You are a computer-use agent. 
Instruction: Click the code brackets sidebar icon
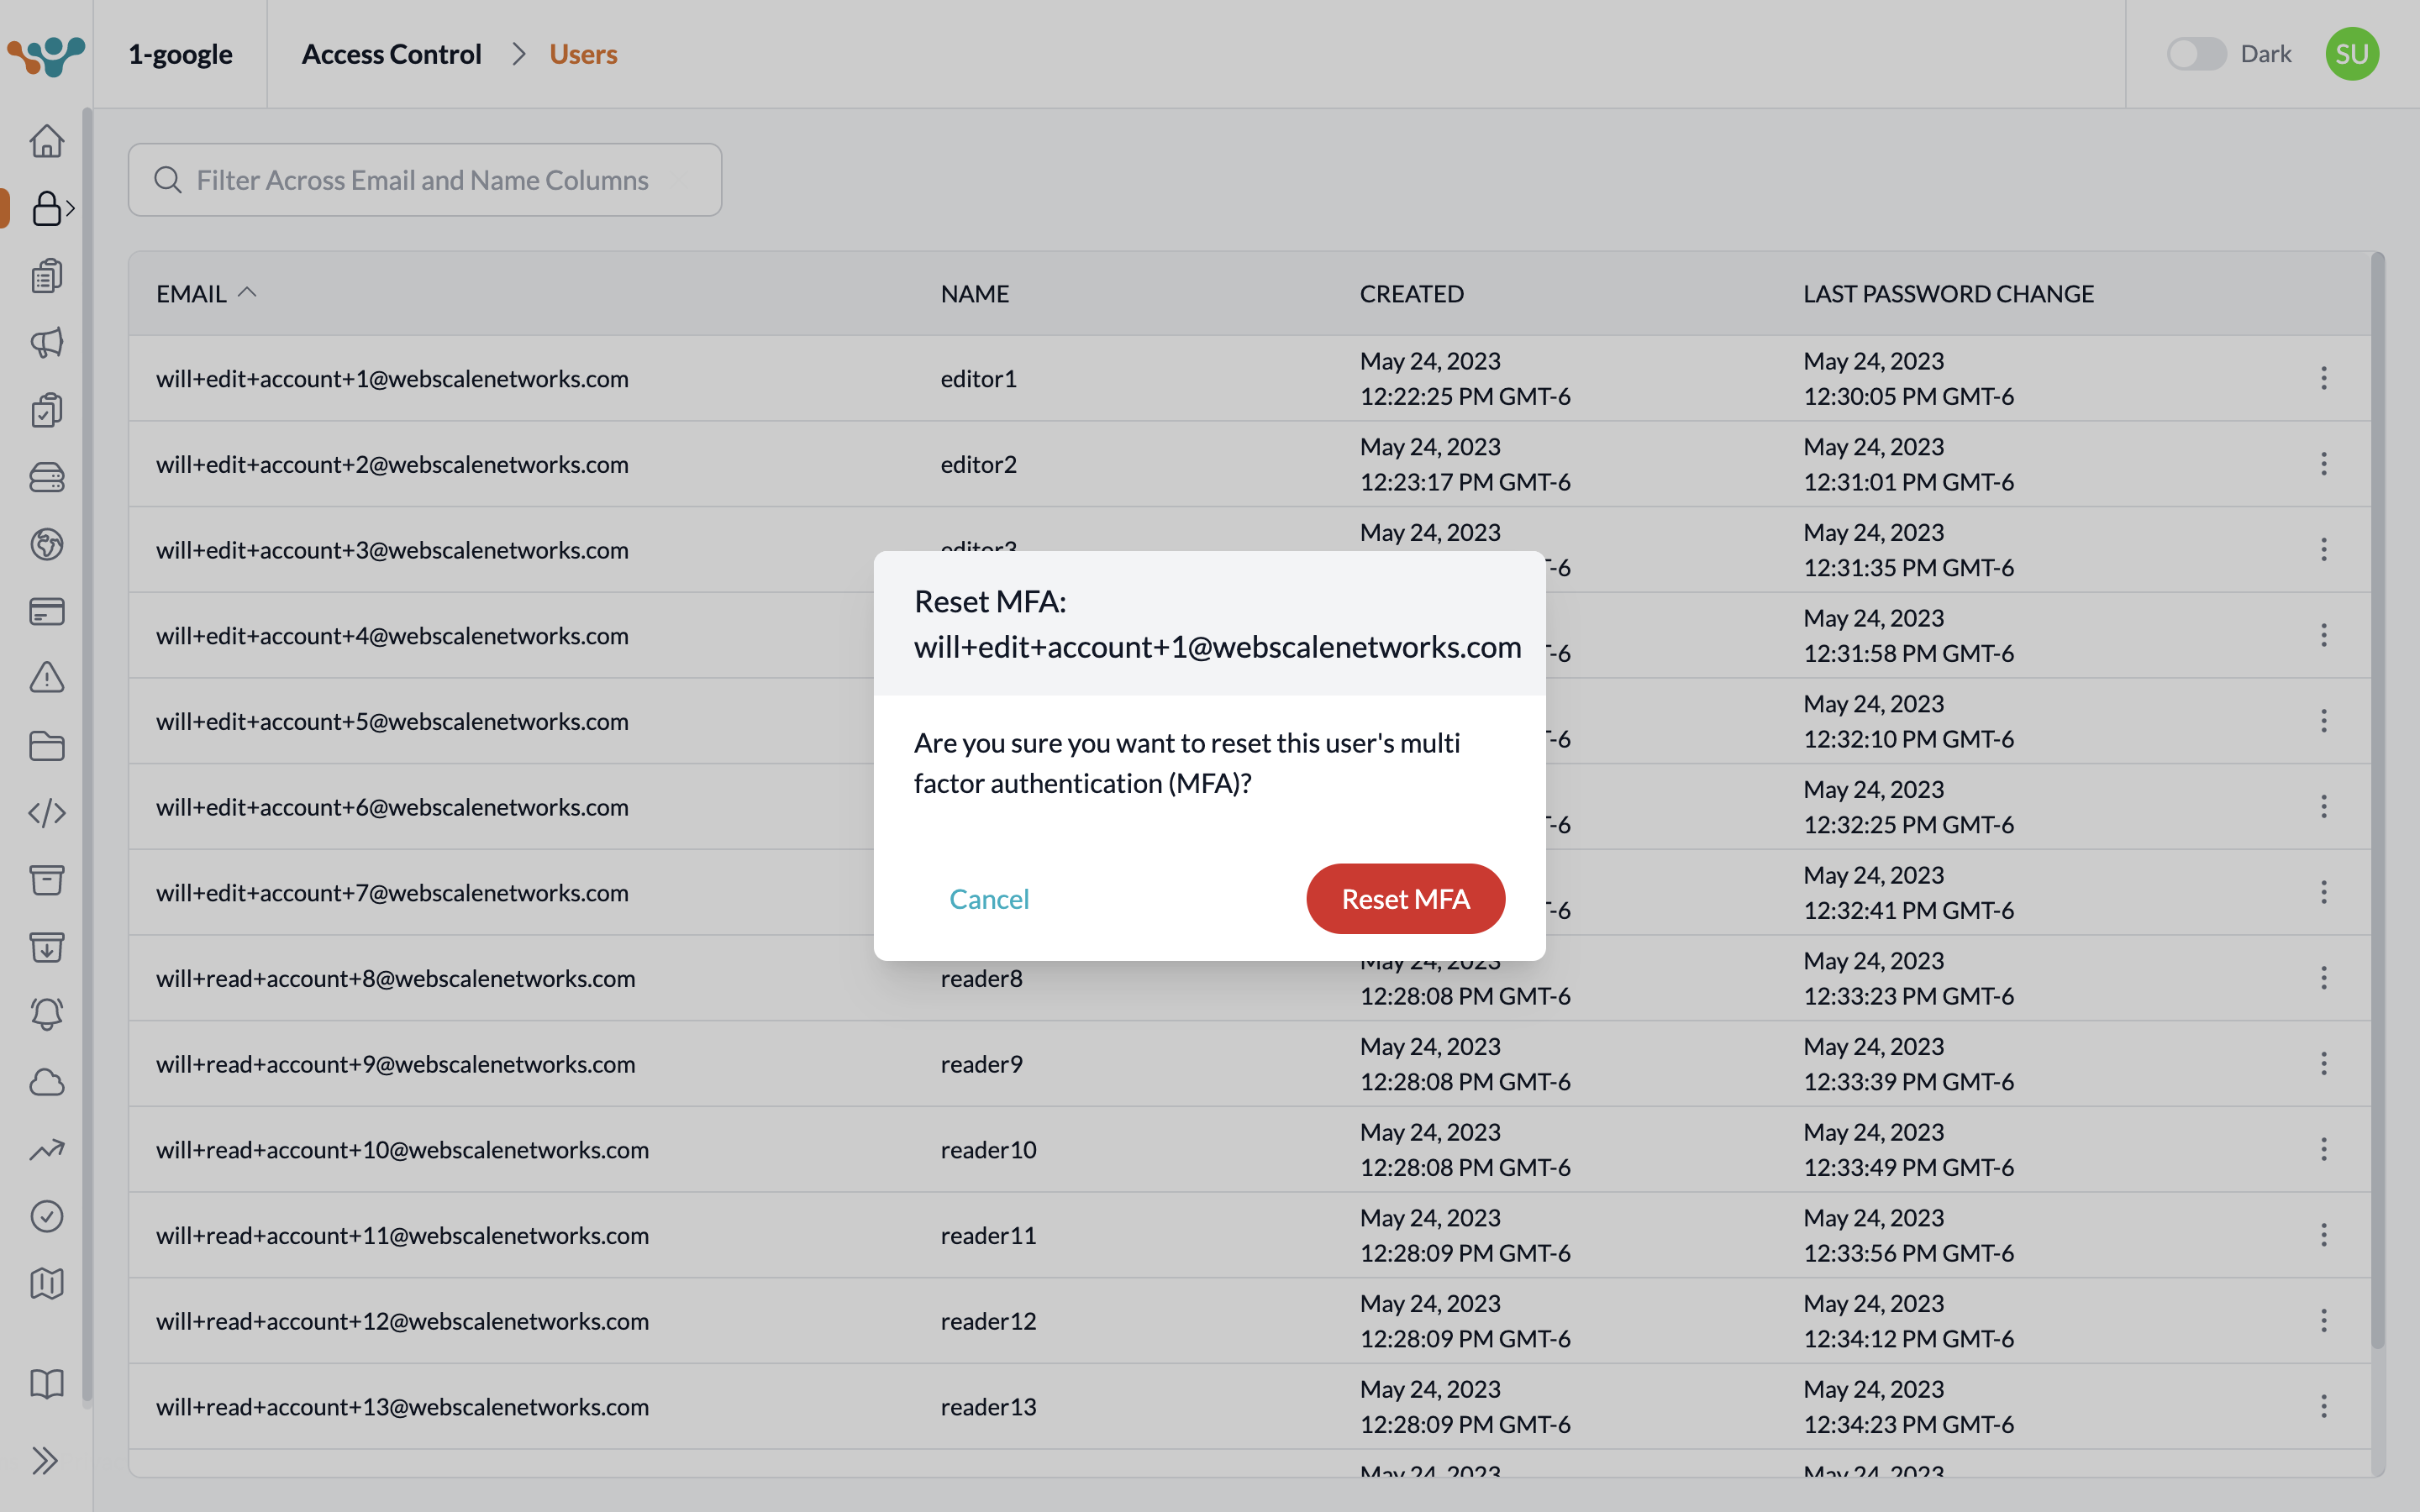click(46, 813)
